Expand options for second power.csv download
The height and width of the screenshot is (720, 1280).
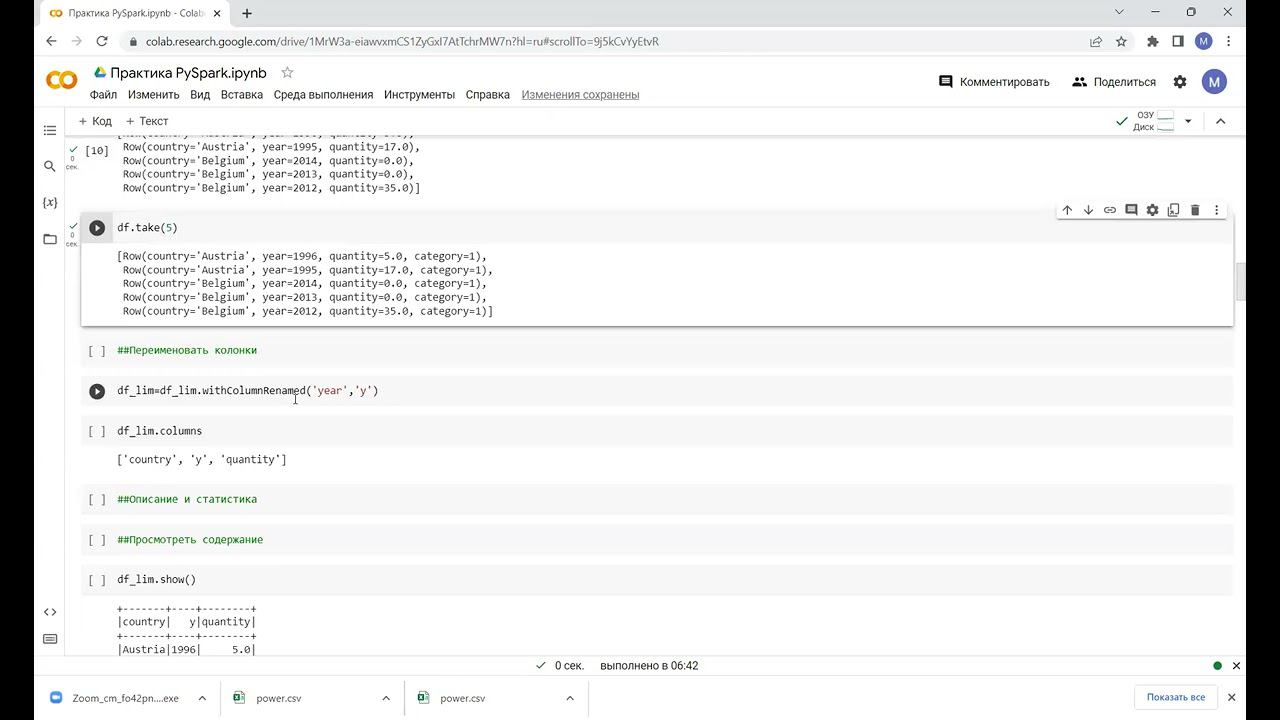tap(570, 698)
